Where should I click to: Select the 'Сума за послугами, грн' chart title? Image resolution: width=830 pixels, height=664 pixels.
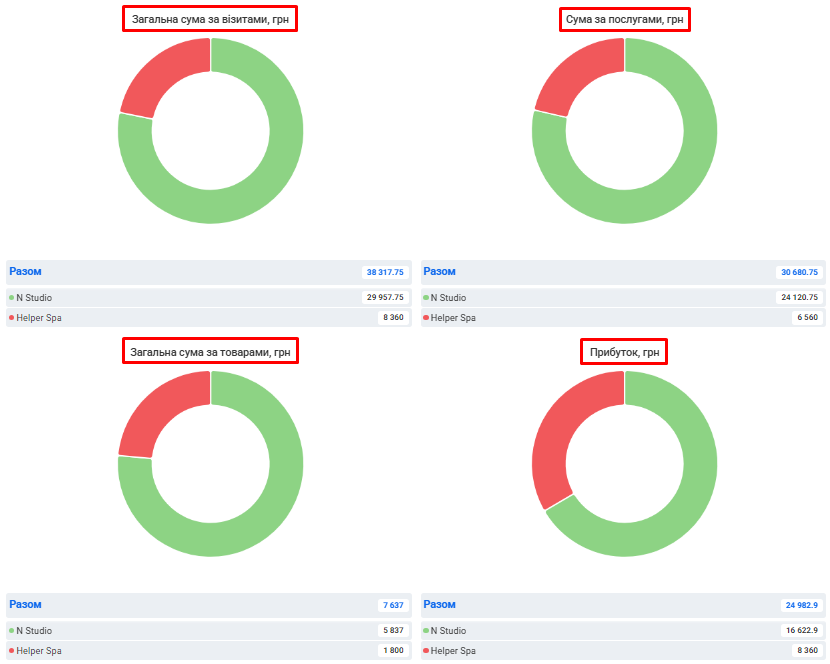[625, 19]
